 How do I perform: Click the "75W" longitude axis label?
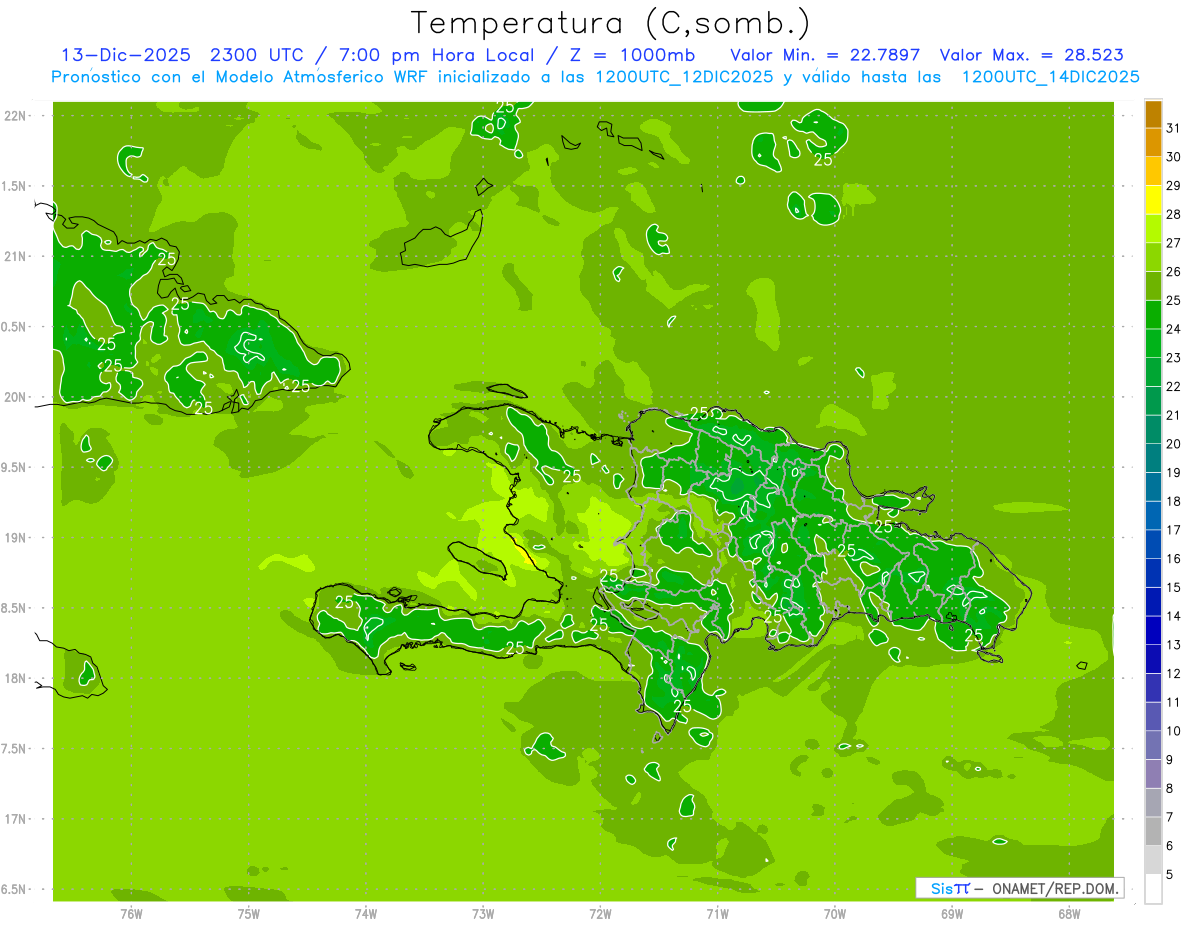(249, 913)
